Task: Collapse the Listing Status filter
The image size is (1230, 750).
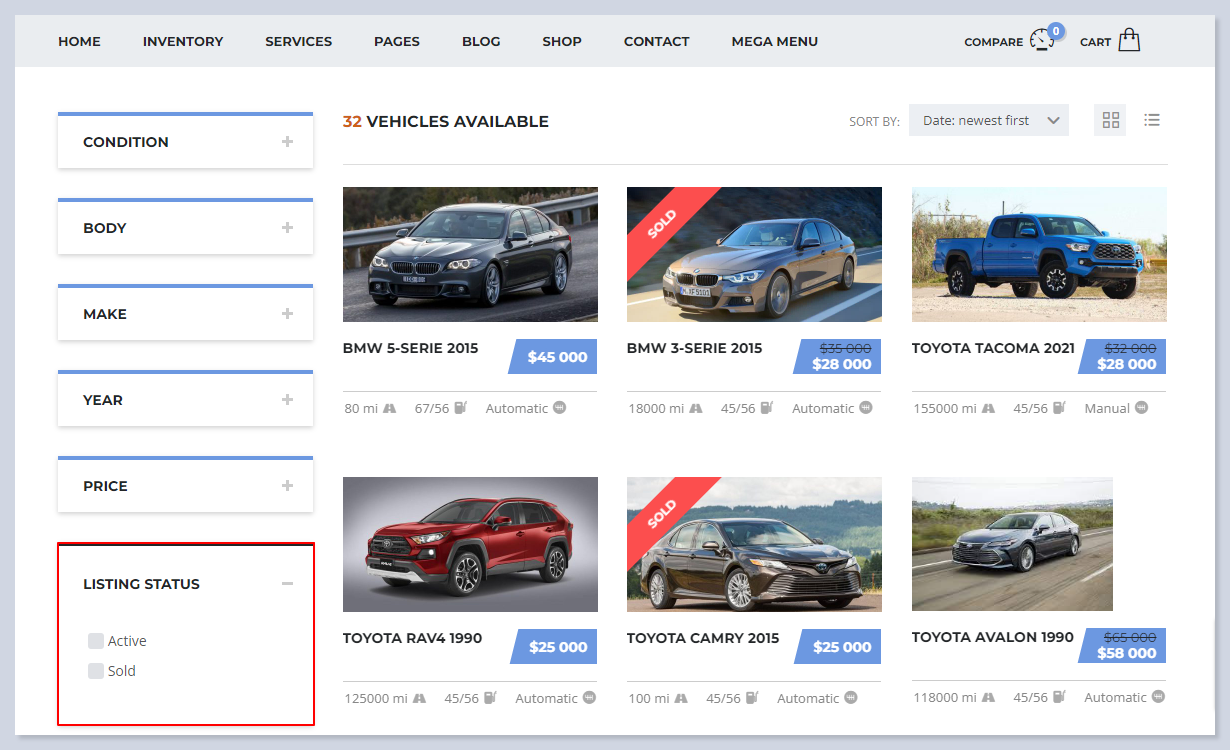Action: tap(287, 584)
